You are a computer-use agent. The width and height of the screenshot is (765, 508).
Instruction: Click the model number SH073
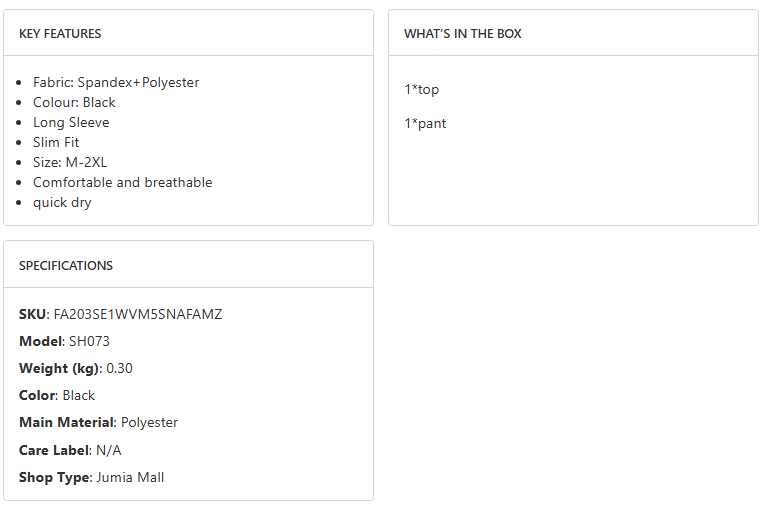pos(89,342)
